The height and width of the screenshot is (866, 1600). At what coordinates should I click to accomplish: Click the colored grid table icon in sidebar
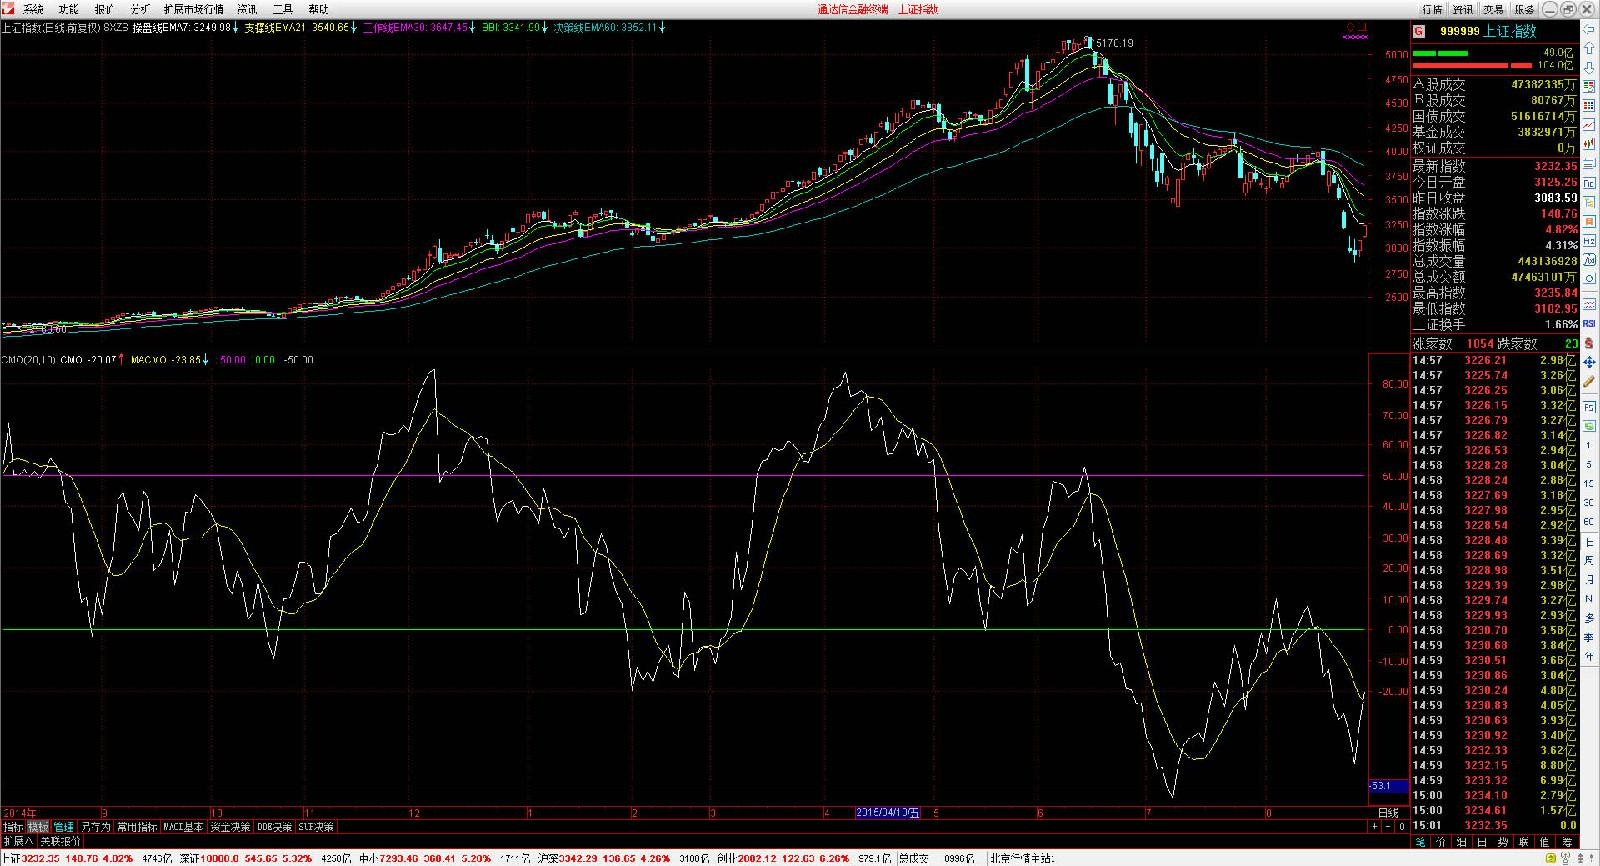pos(1589,107)
